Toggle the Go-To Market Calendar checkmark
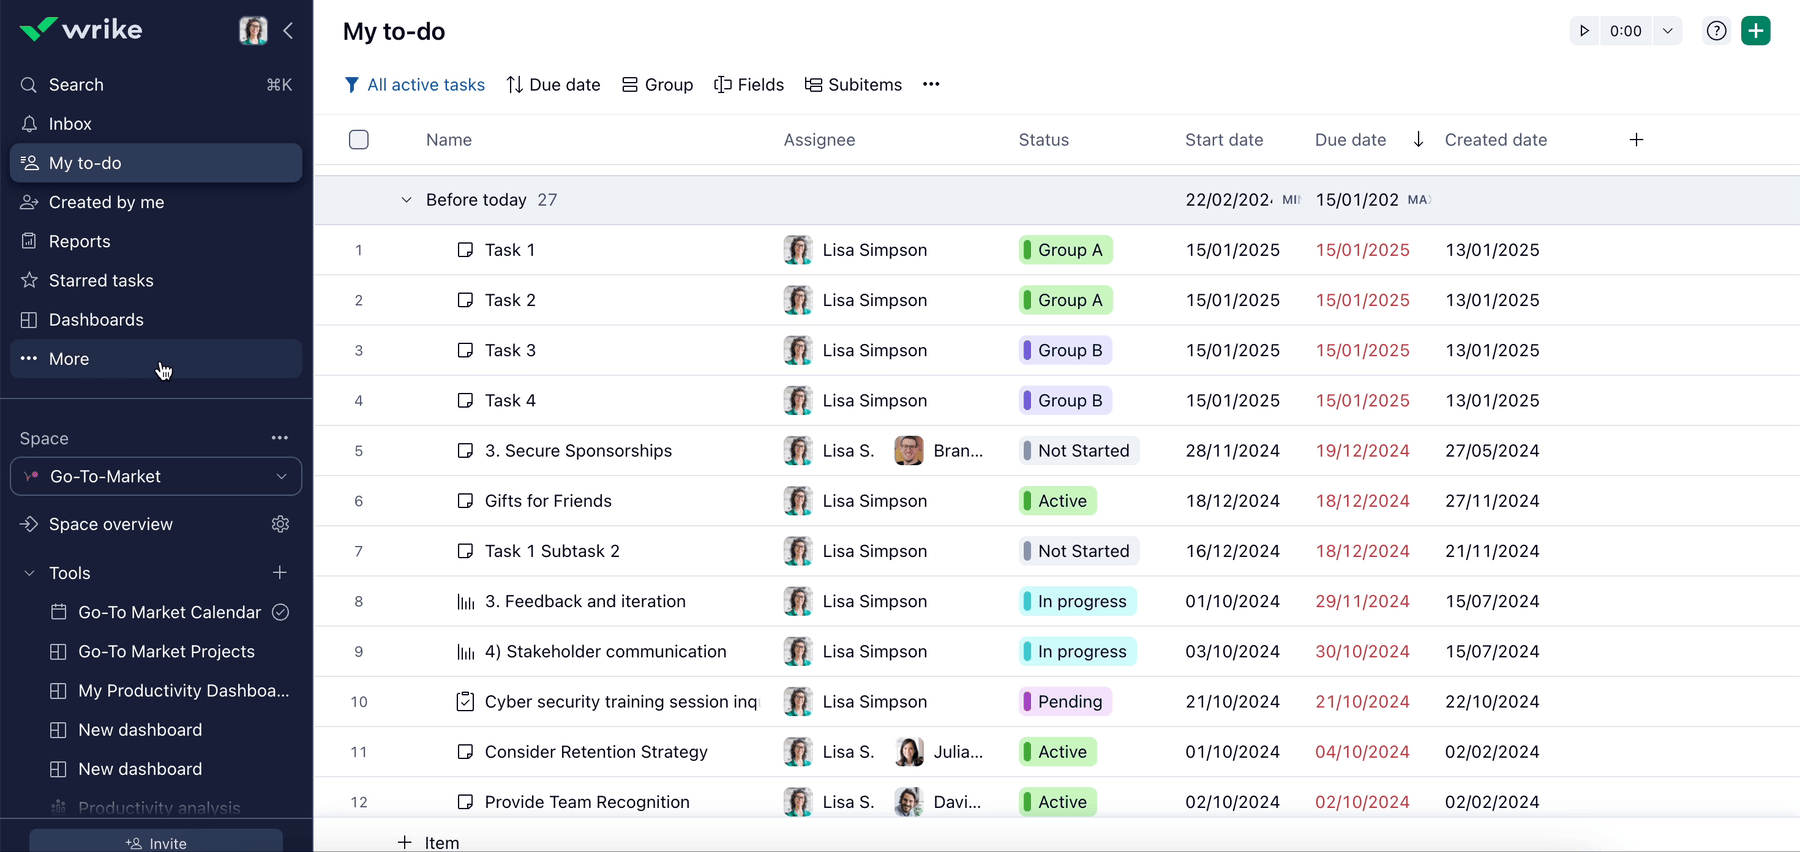Screen dimensions: 1800x852 pyautogui.click(x=281, y=612)
